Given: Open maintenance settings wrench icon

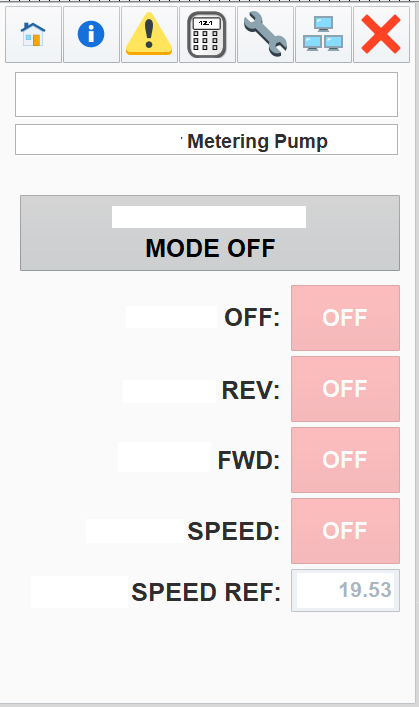Looking at the screenshot, I should [x=265, y=34].
